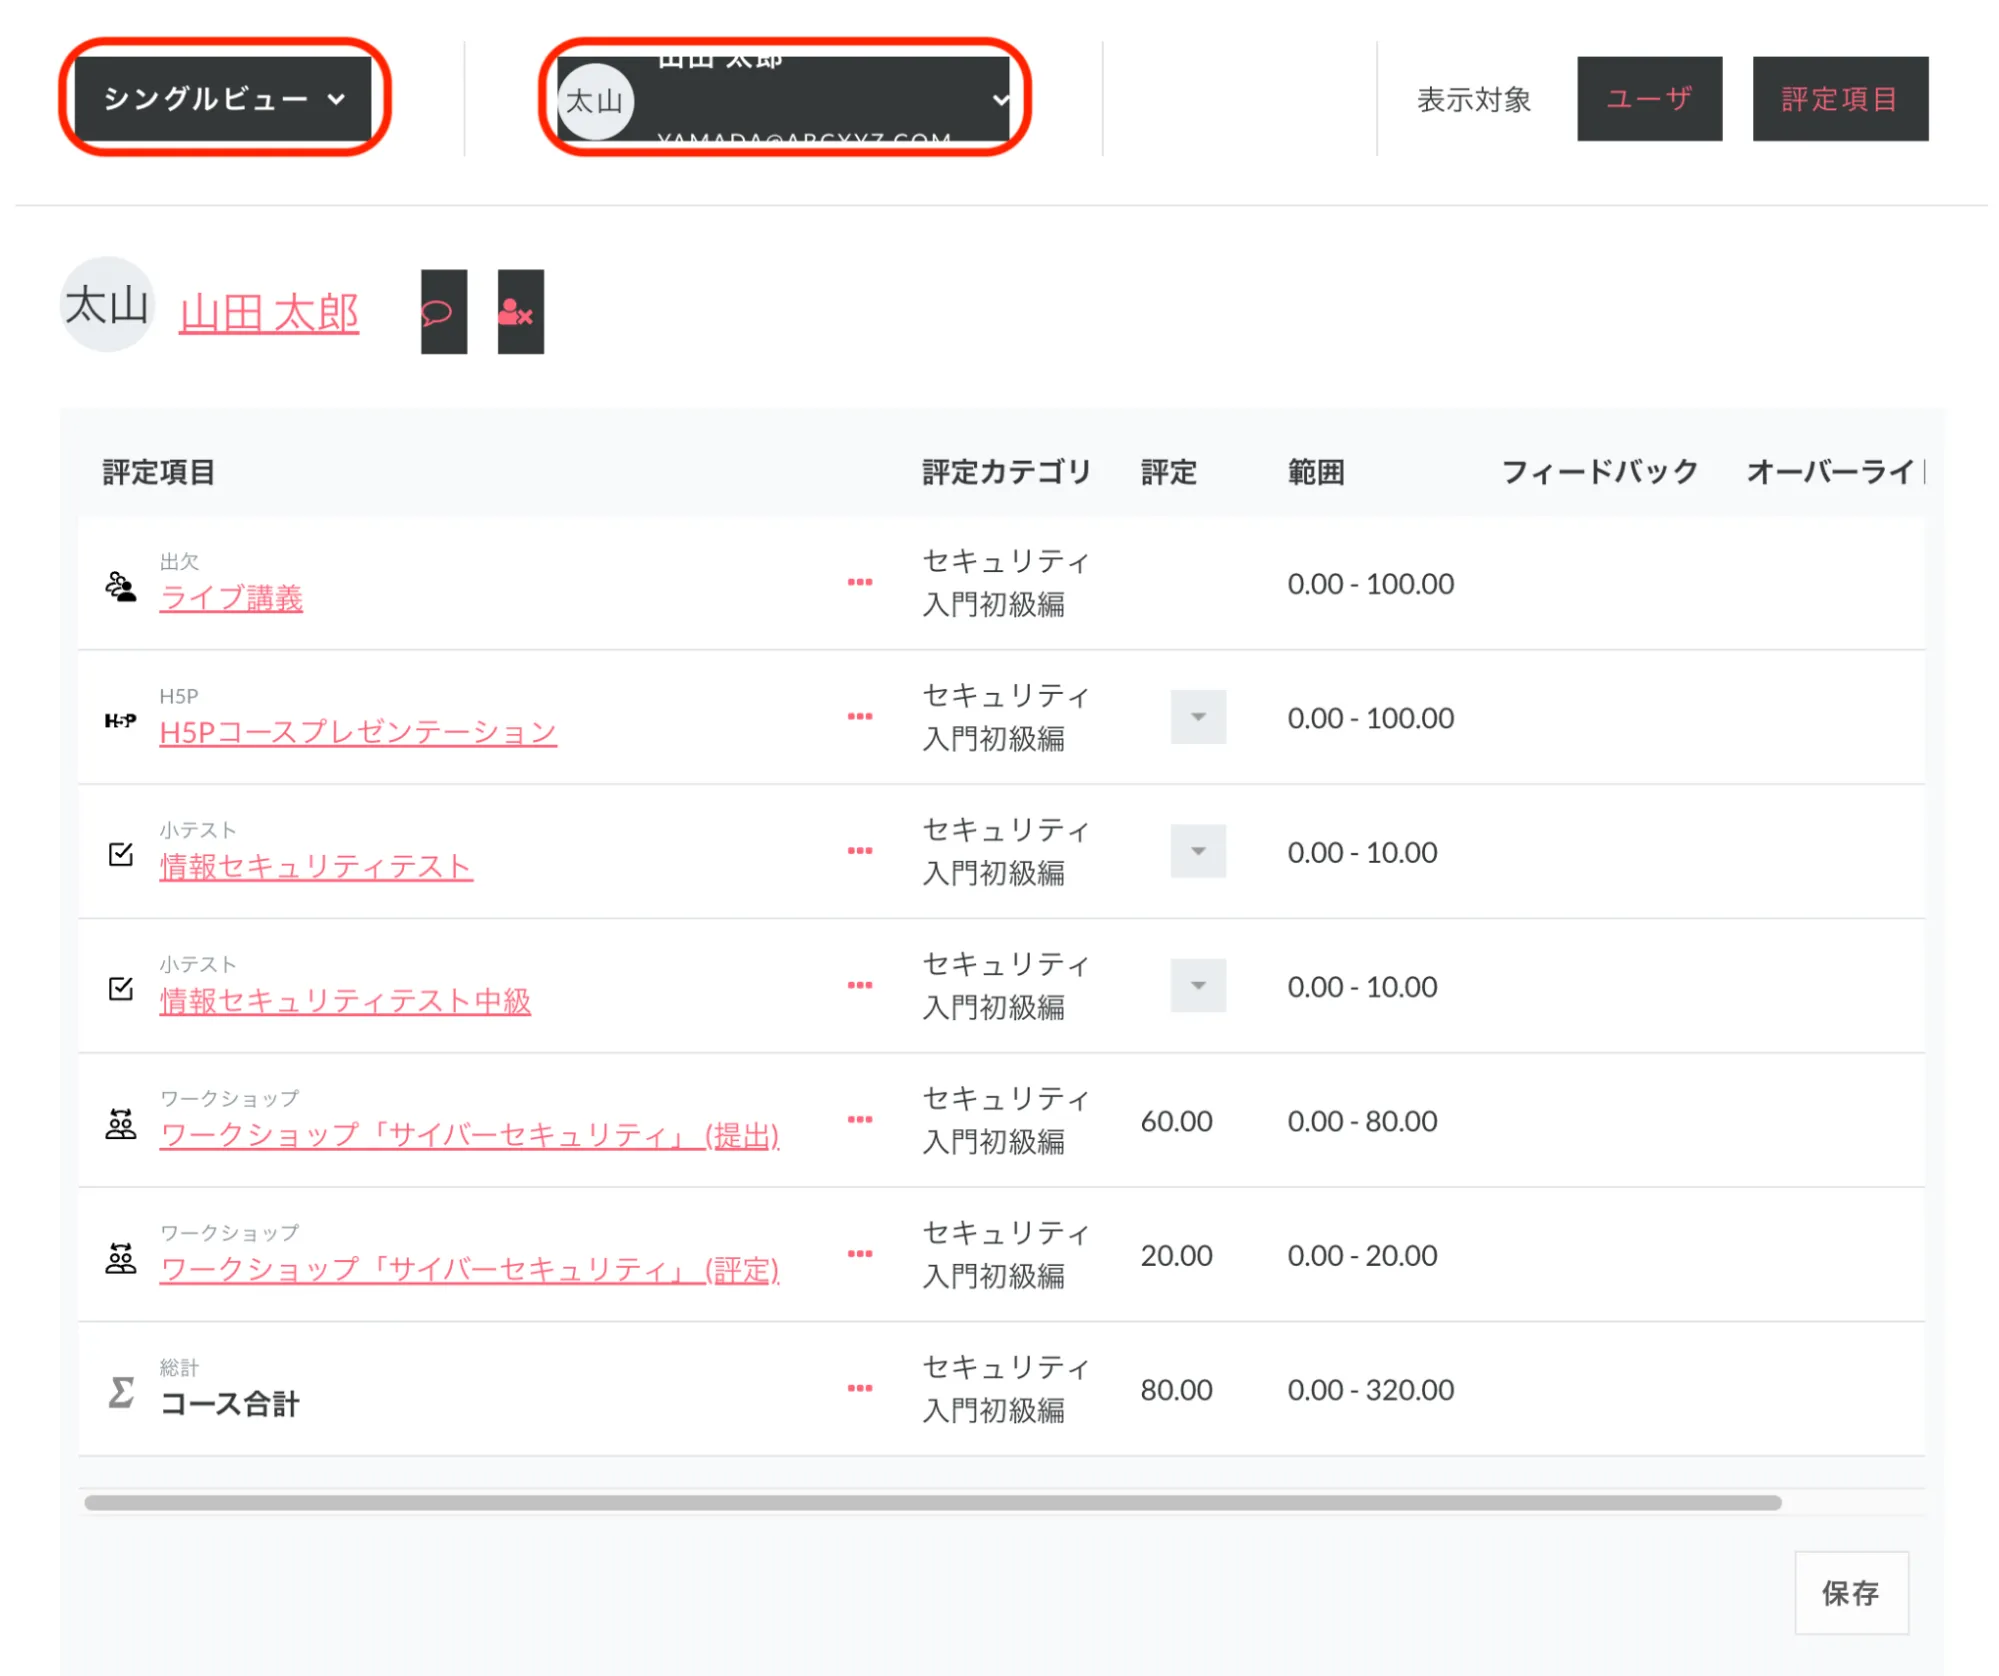This screenshot has height=1676, width=1999.
Task: Expand grade dropdown for 情報セキュリティテスト中級
Action: coord(1197,985)
